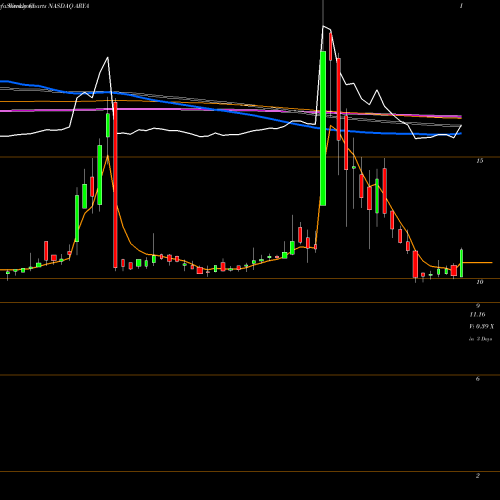This screenshot has height=500, width=500.
Task: Select the price axis label 9
Action: (x=478, y=306)
